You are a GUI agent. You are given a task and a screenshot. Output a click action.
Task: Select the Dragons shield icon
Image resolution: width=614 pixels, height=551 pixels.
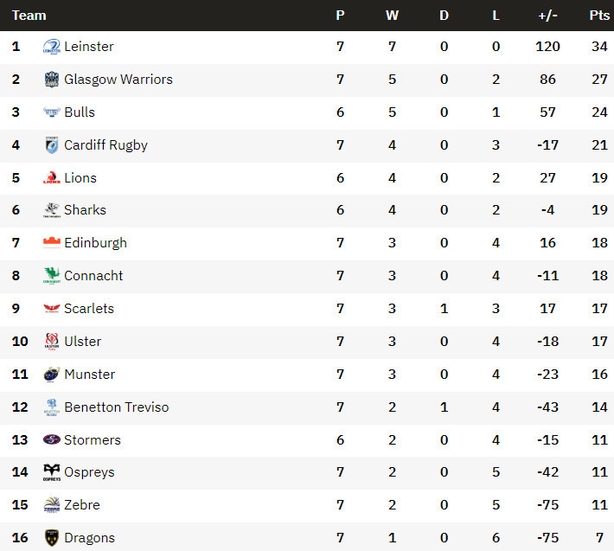pyautogui.click(x=52, y=538)
